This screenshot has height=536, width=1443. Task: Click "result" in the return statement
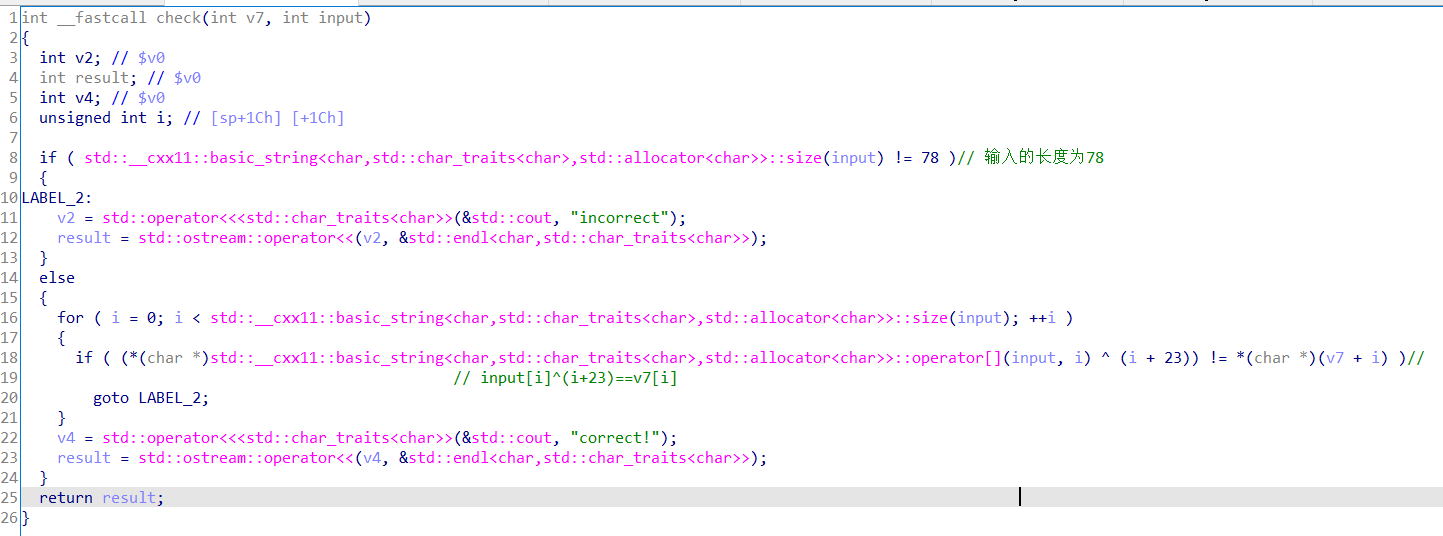(x=129, y=498)
